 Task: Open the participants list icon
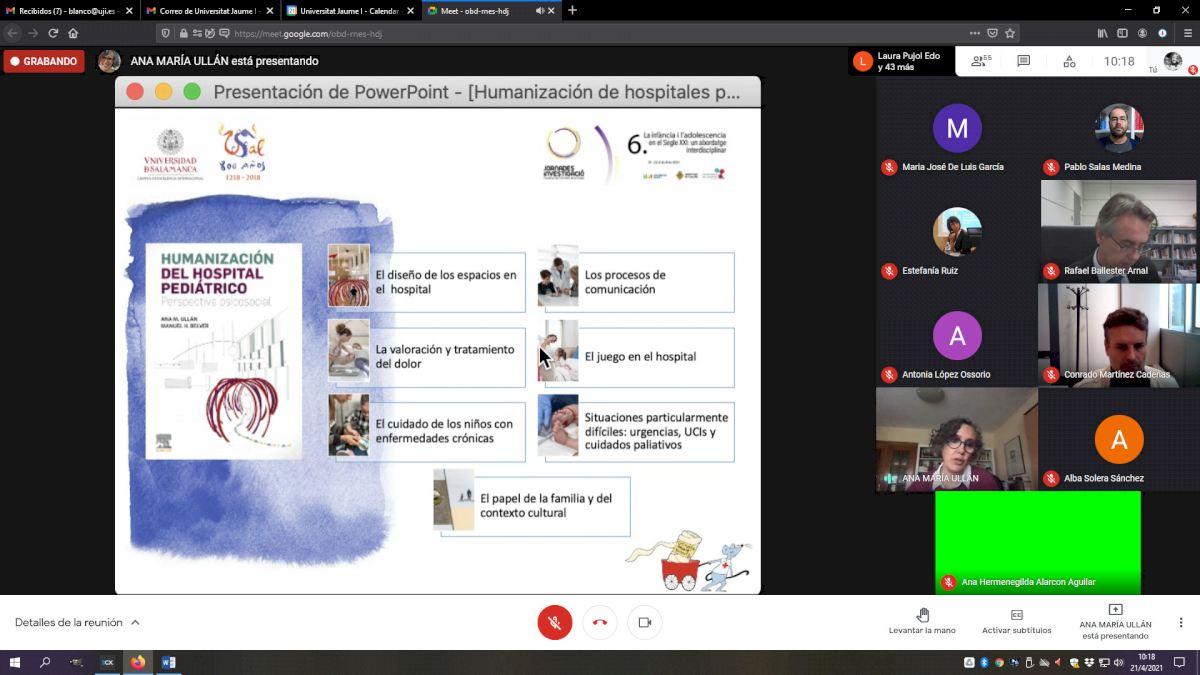click(980, 61)
